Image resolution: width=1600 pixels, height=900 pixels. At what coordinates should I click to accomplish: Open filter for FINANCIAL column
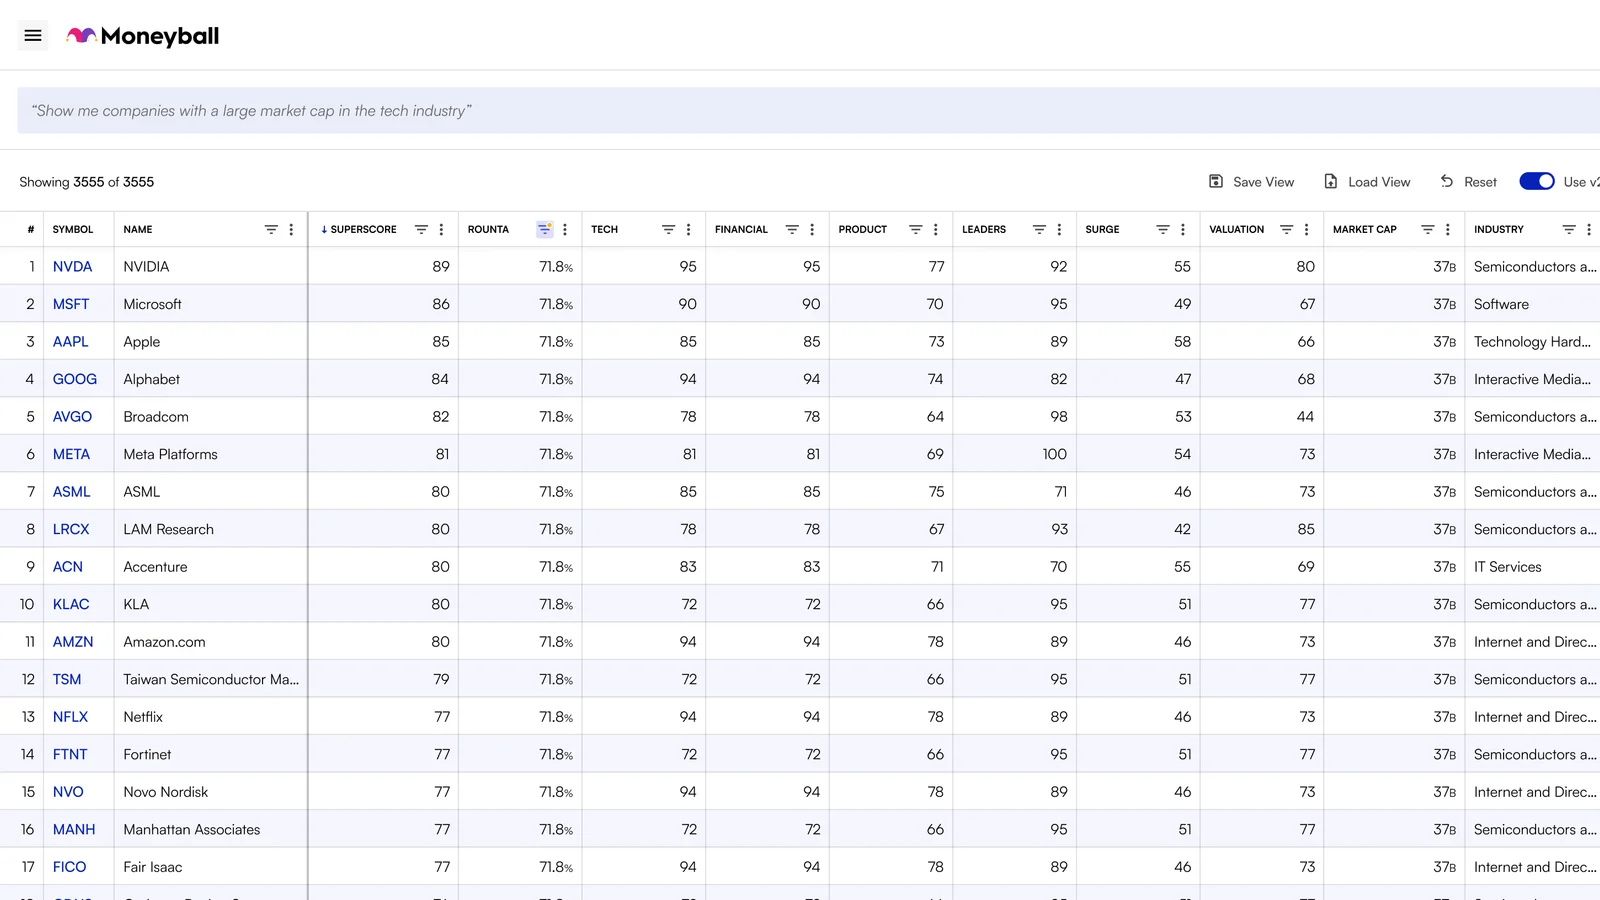(x=792, y=230)
